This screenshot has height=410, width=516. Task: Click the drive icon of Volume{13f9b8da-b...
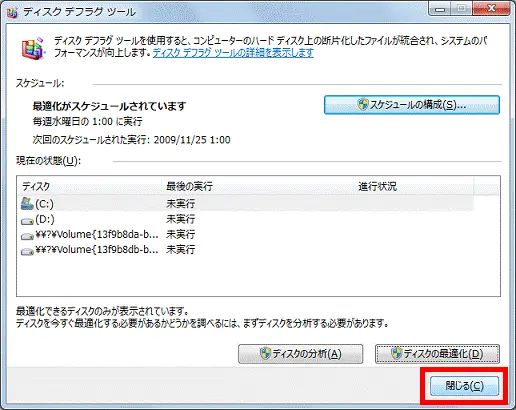[x=27, y=236]
